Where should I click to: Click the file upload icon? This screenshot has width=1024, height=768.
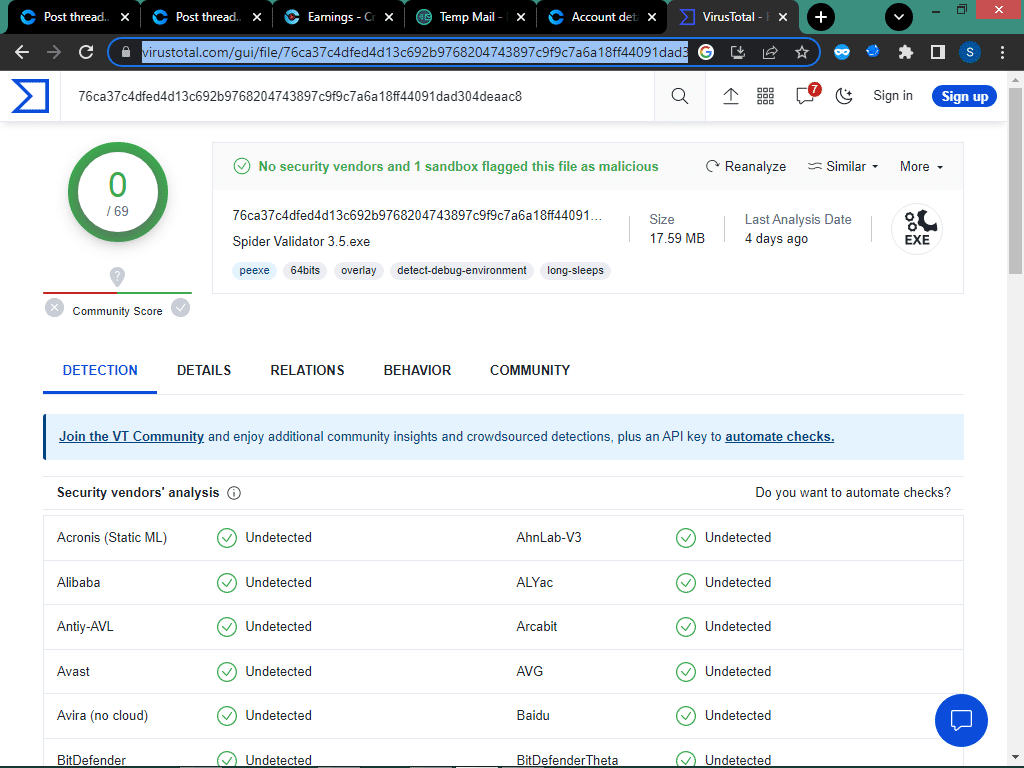point(731,96)
